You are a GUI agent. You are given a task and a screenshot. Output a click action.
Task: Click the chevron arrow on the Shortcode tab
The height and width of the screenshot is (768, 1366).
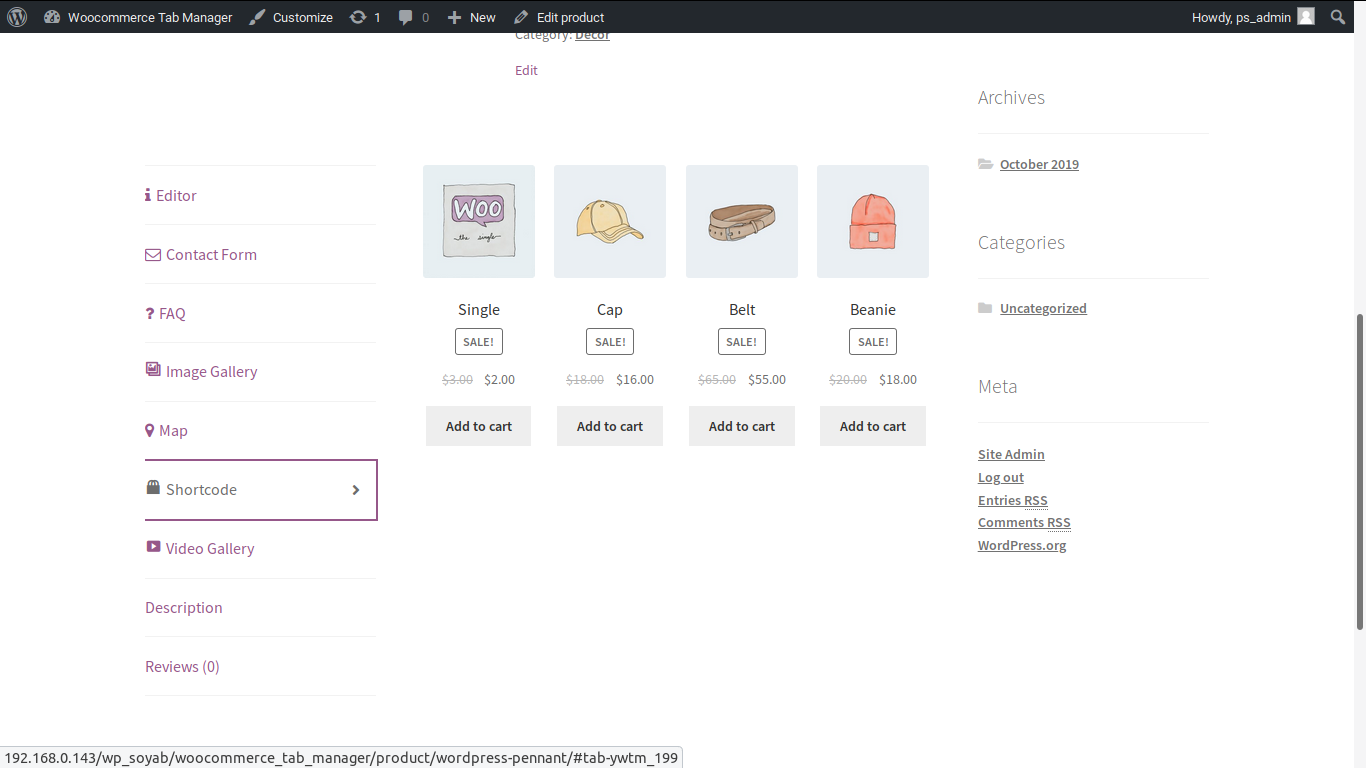(356, 490)
